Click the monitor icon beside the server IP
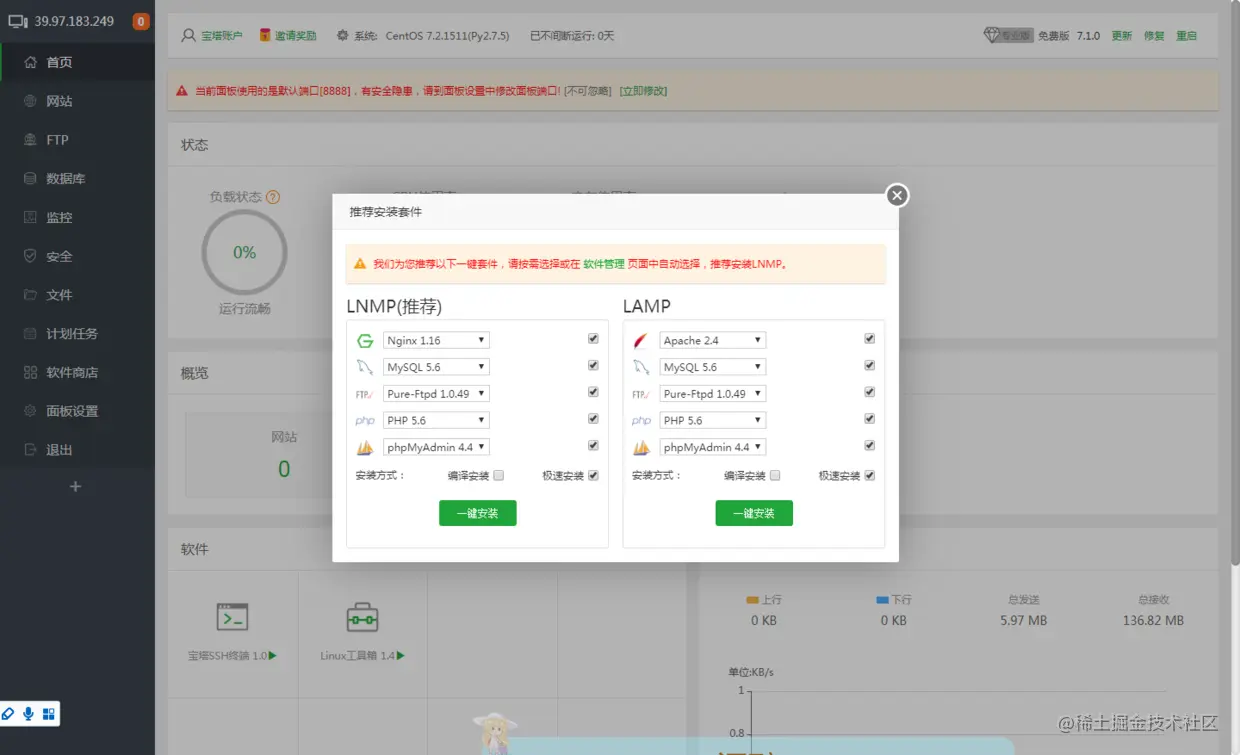Image resolution: width=1240 pixels, height=755 pixels. tap(18, 21)
